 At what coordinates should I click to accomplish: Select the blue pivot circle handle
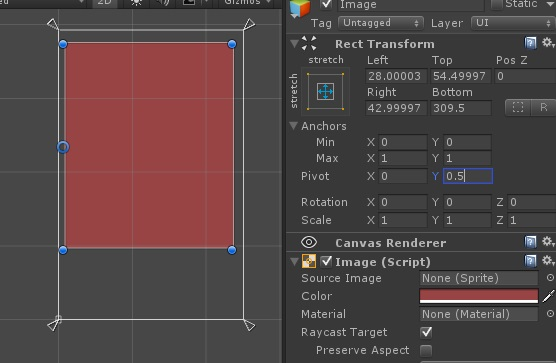click(63, 147)
